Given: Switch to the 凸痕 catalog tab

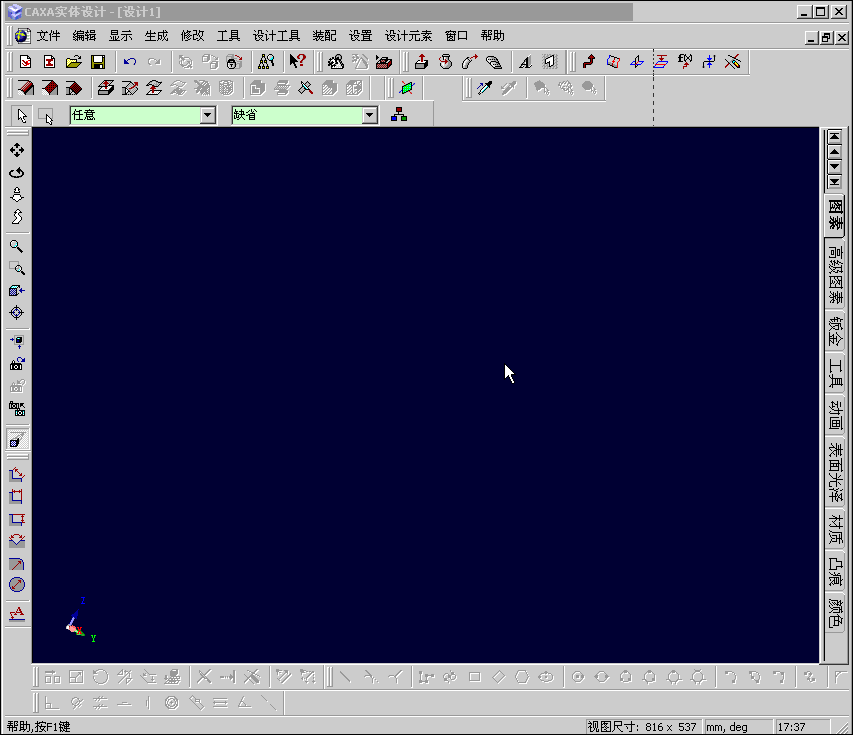Looking at the screenshot, I should 835,571.
